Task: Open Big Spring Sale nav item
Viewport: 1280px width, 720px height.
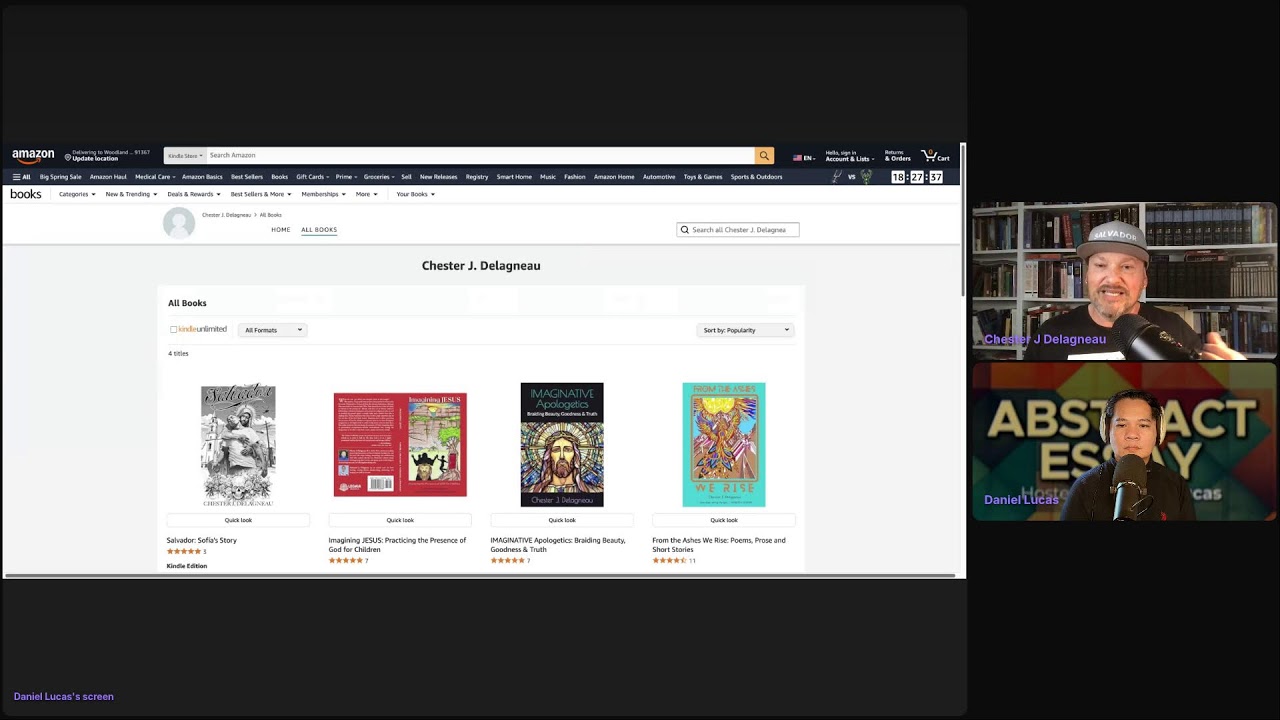Action: click(x=60, y=177)
